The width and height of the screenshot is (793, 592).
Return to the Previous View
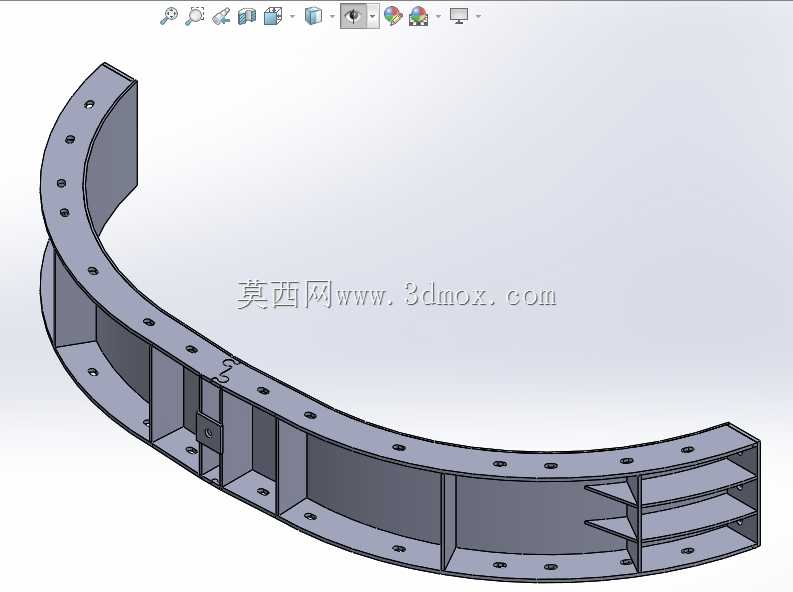click(x=221, y=16)
